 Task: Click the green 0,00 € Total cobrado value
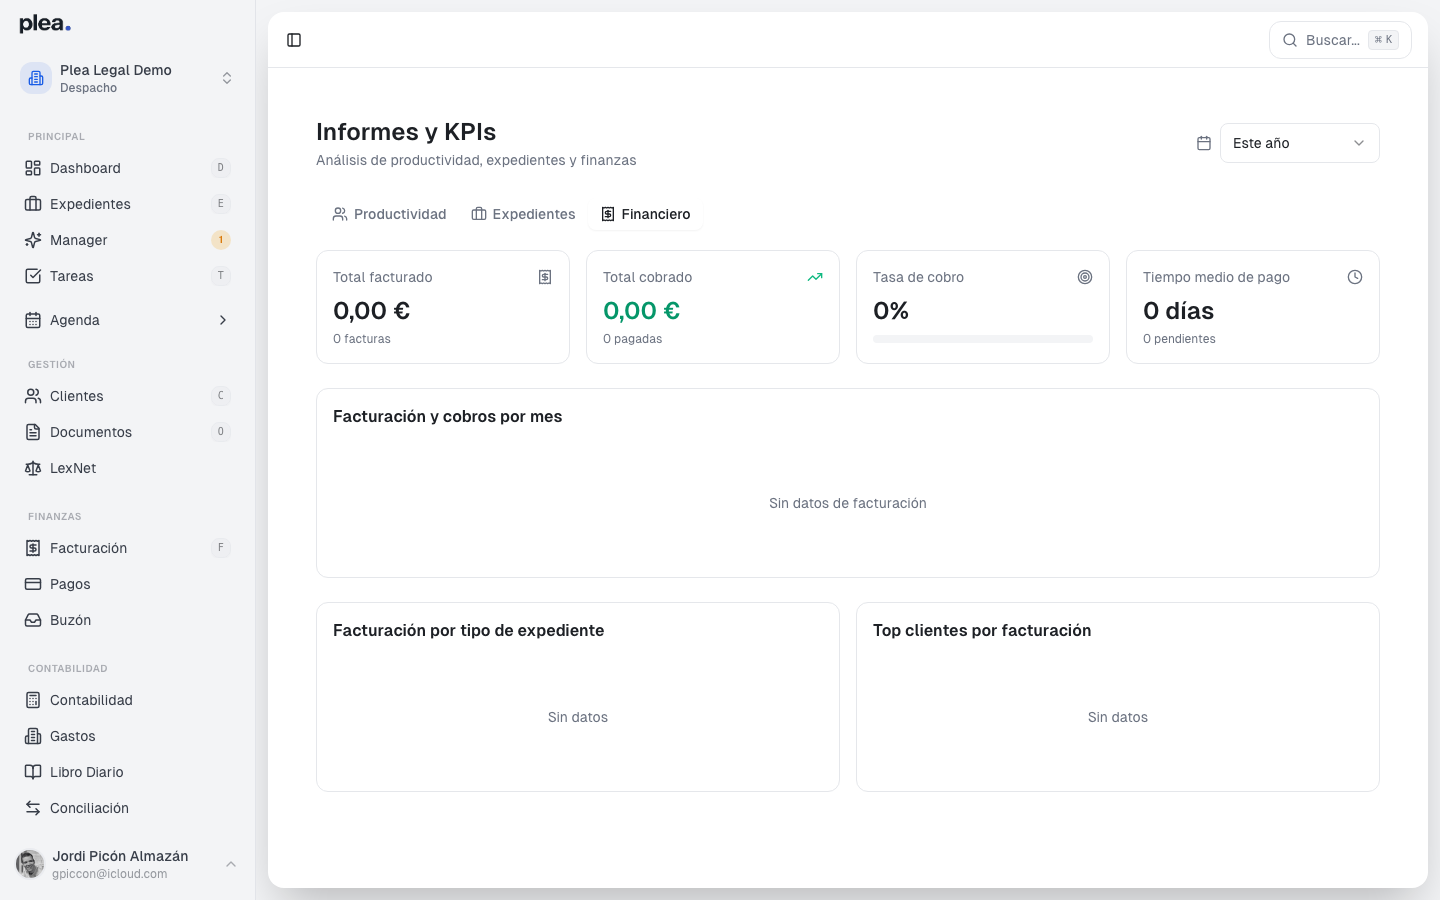coord(641,311)
